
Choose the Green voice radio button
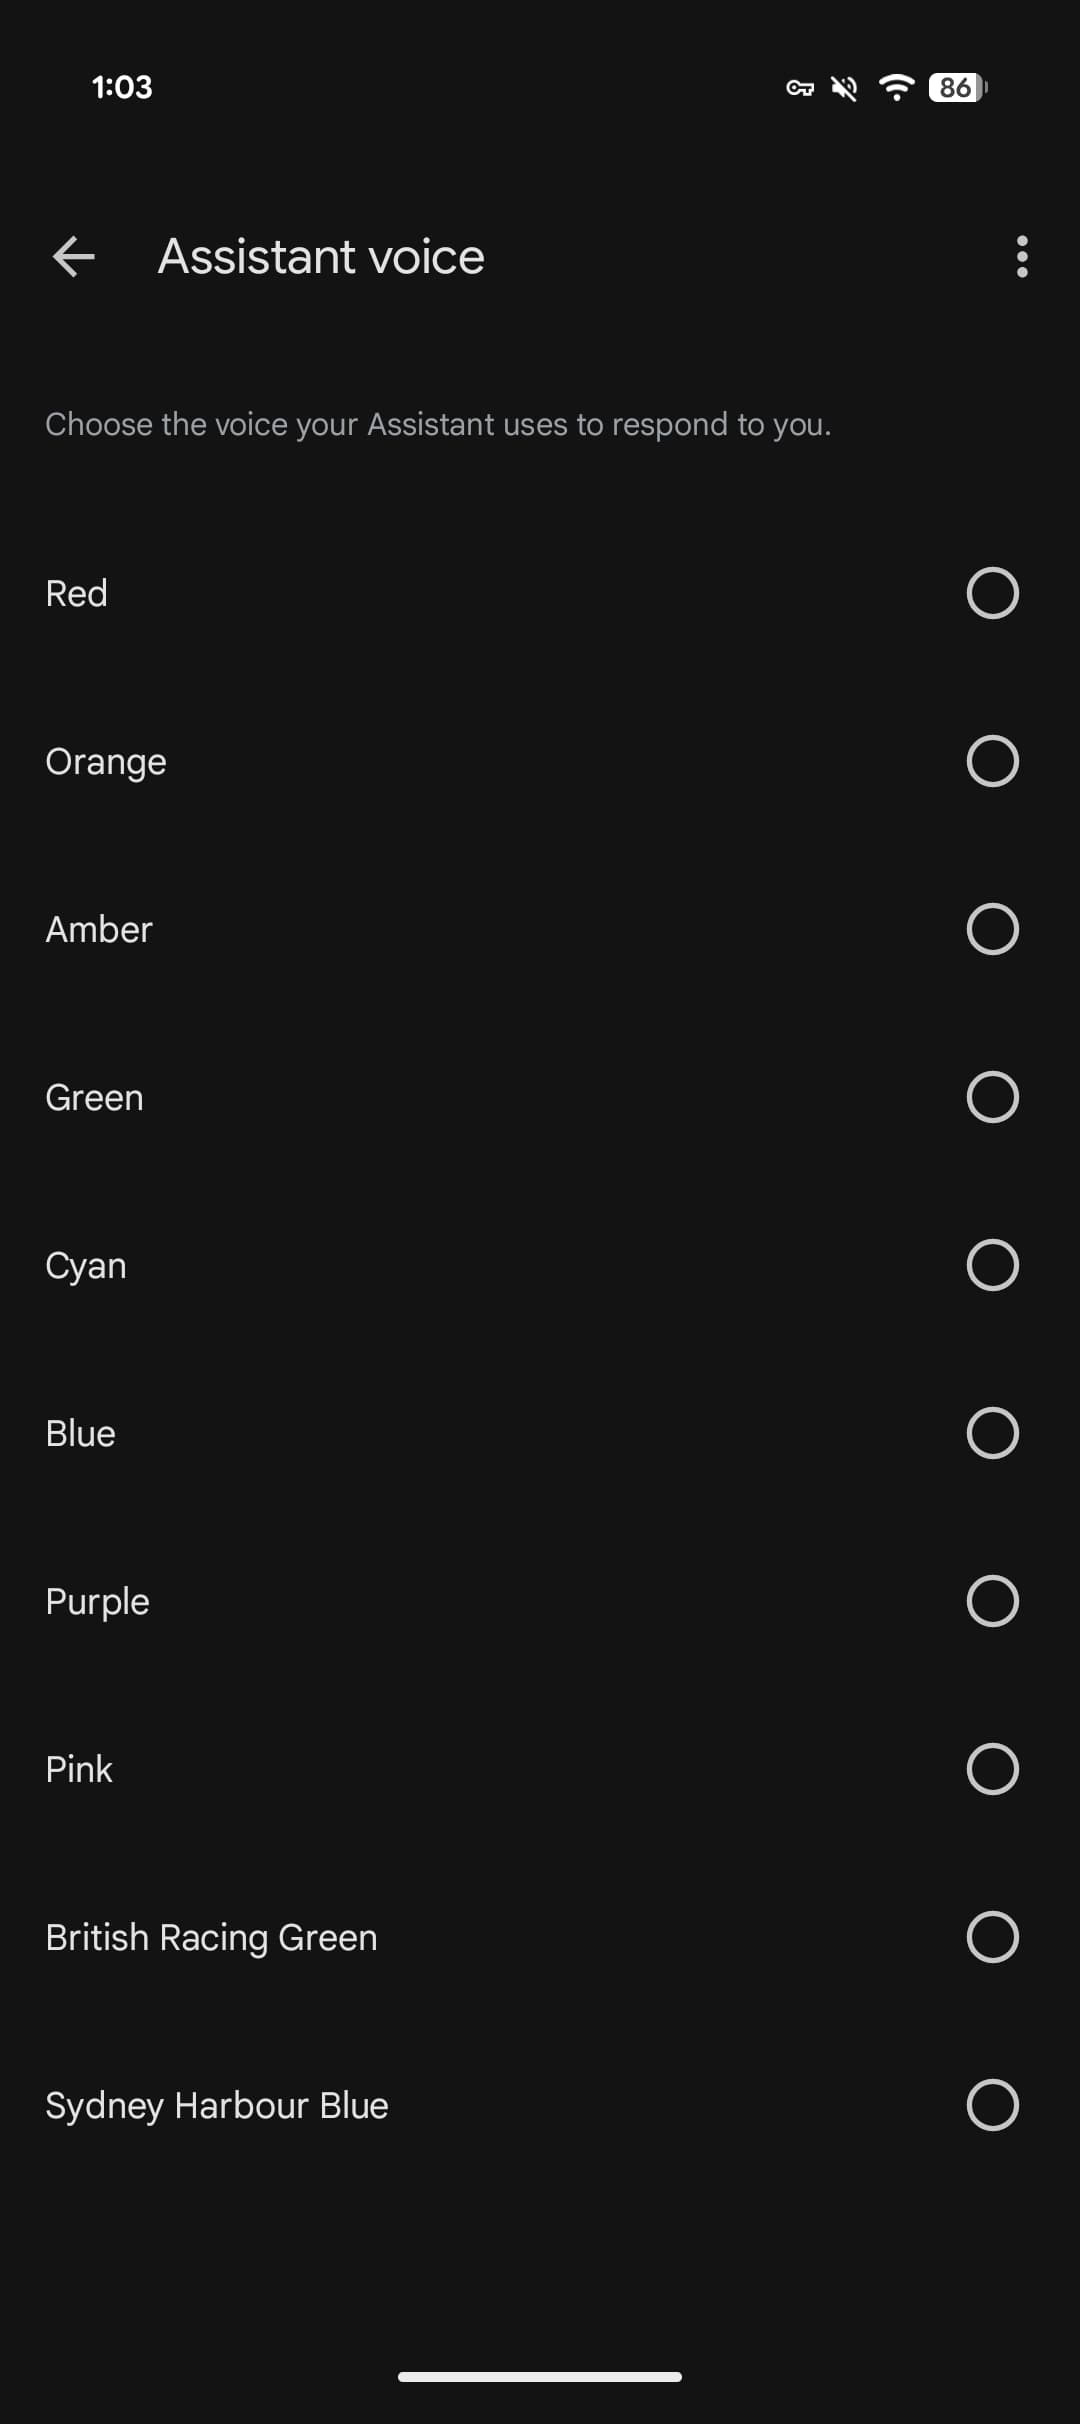tap(992, 1097)
